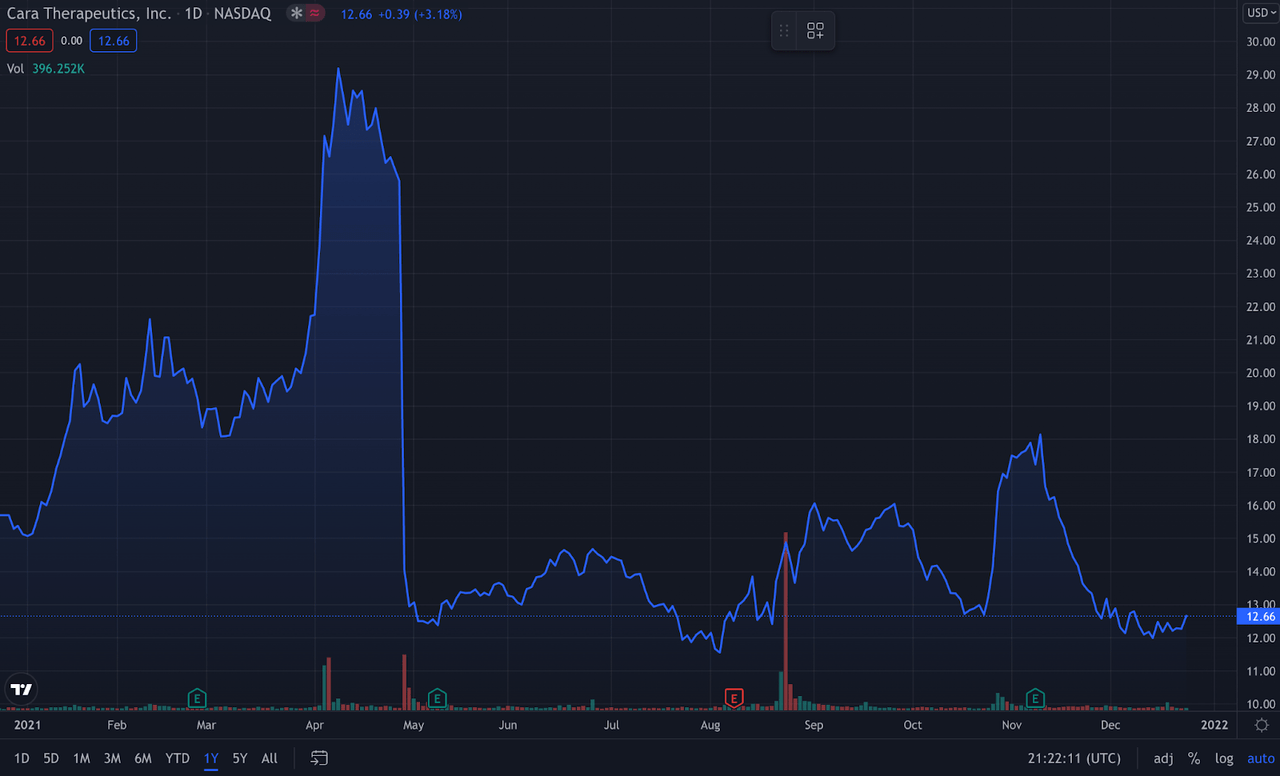Click the 20.00 price axis label

click(x=1260, y=373)
